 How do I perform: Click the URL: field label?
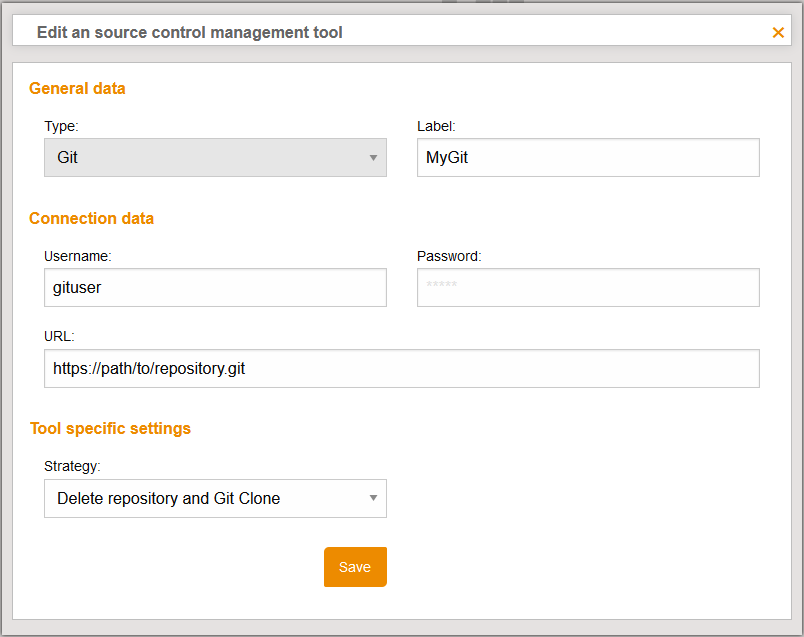click(x=59, y=336)
